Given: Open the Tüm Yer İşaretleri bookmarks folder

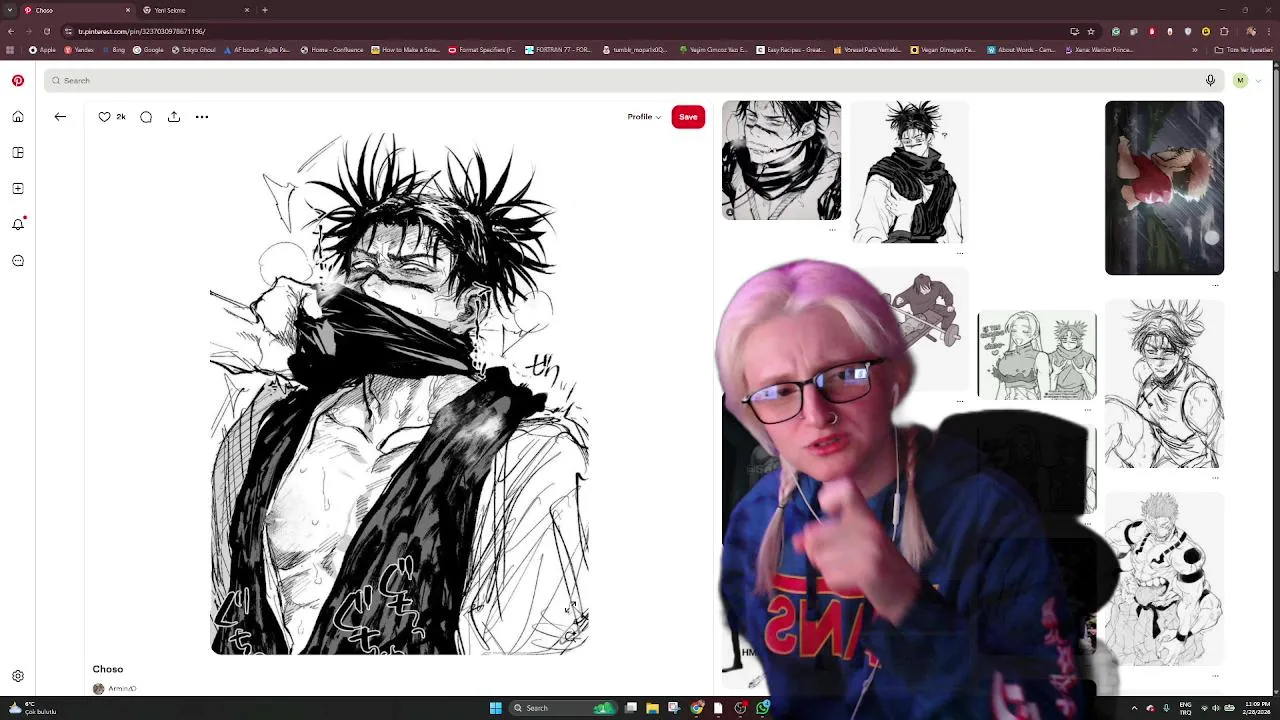Looking at the screenshot, I should (1244, 50).
